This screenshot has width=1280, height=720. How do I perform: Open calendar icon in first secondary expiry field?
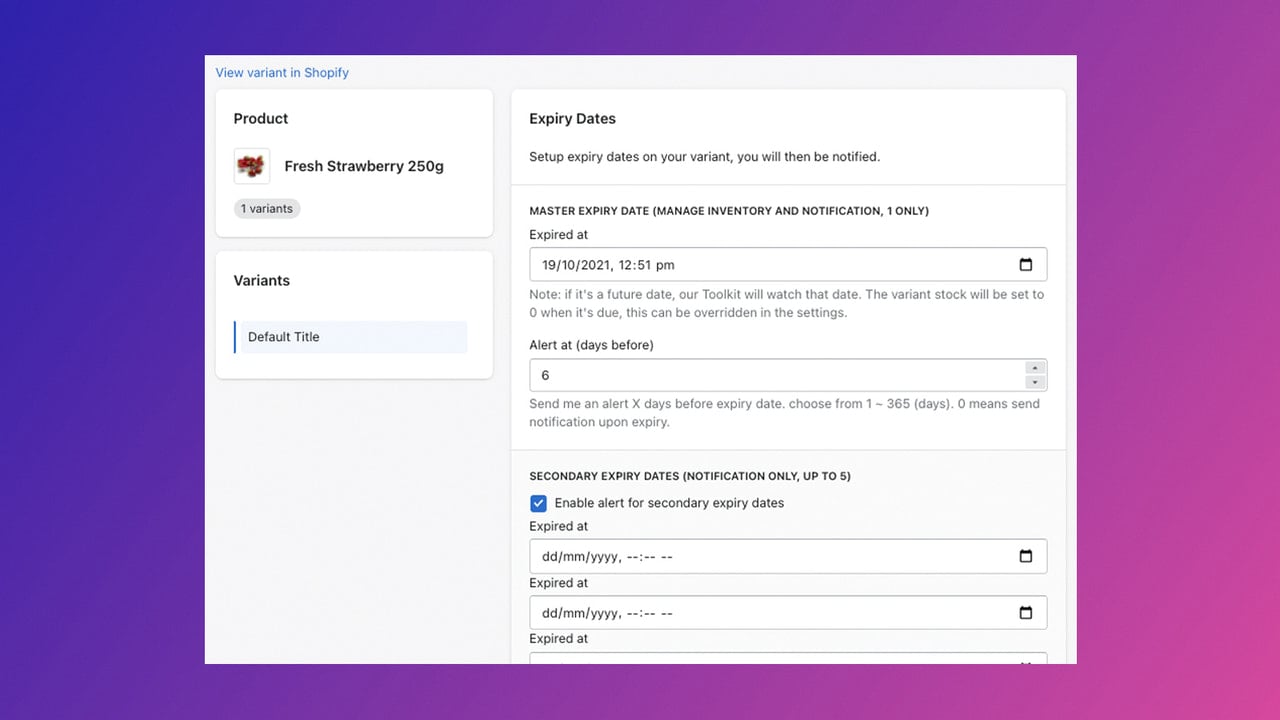(x=1025, y=557)
